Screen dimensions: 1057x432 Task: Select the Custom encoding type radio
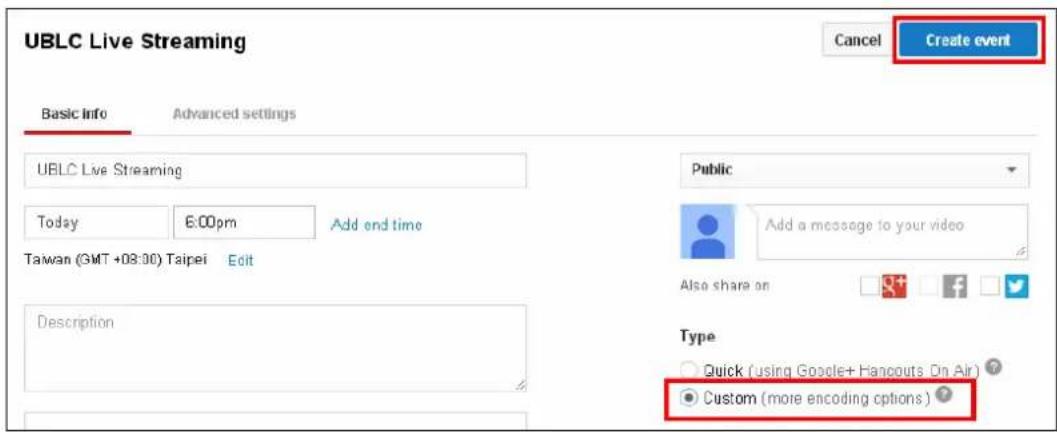(x=689, y=398)
